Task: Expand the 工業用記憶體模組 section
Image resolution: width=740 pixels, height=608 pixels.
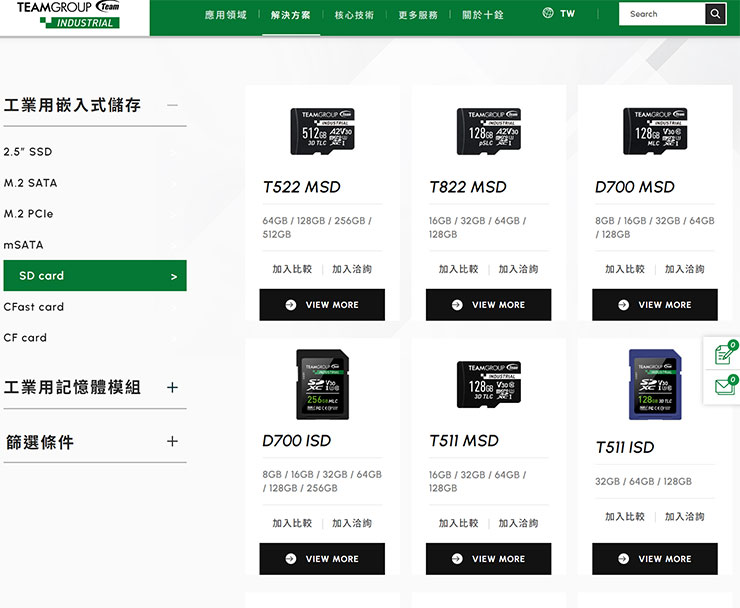Action: (x=172, y=388)
